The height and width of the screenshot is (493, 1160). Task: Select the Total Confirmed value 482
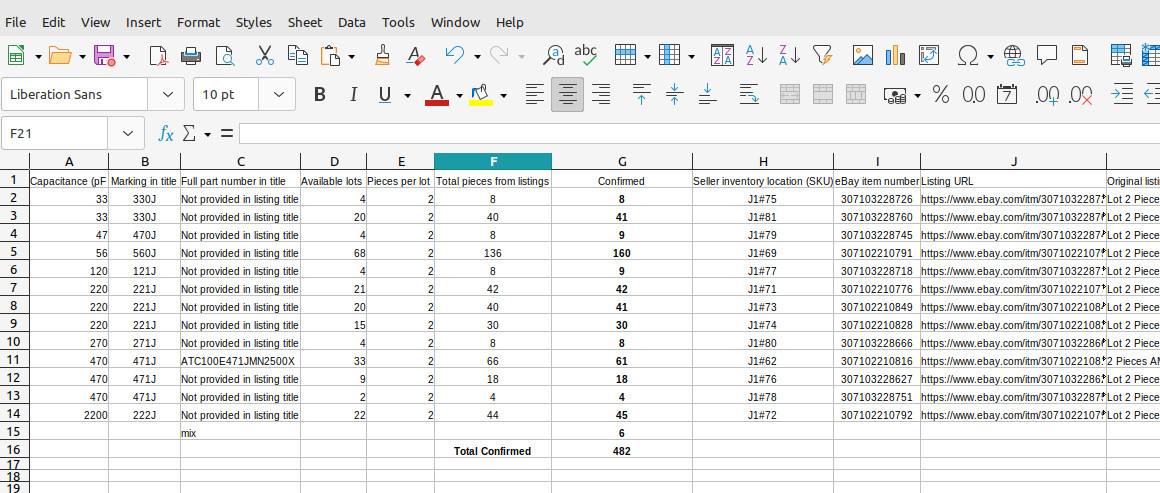[x=622, y=451]
